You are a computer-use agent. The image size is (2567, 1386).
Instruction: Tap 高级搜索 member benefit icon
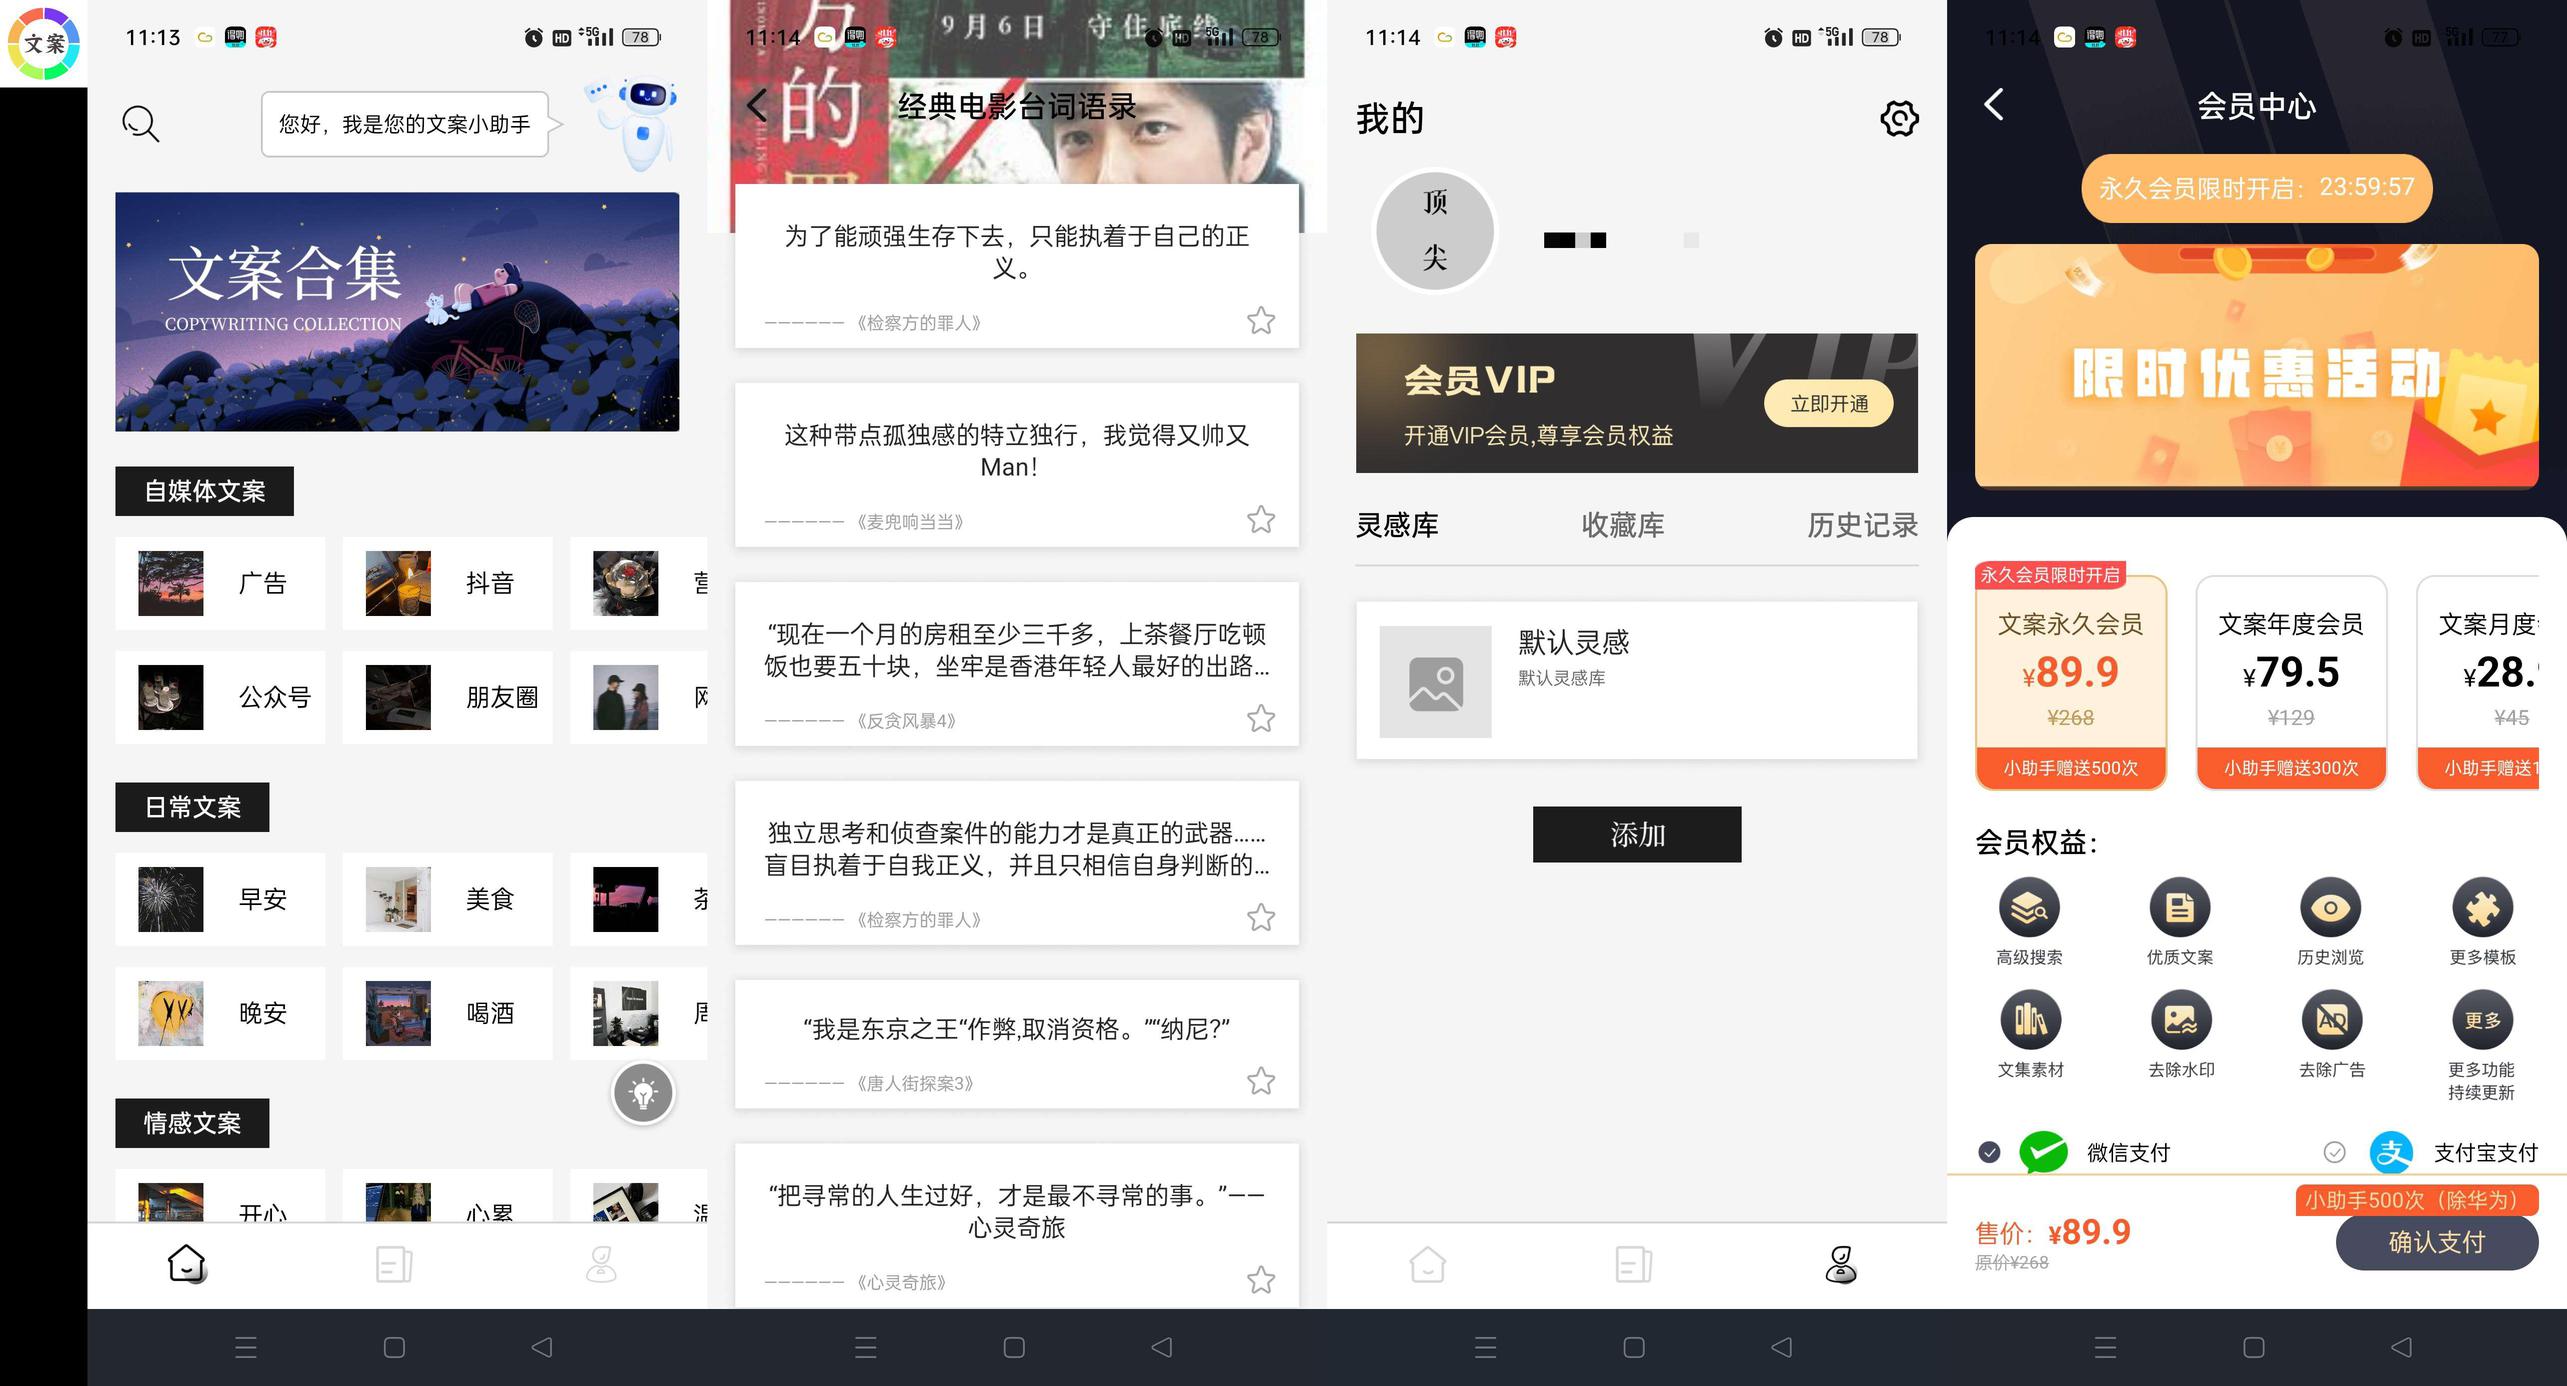click(2028, 908)
